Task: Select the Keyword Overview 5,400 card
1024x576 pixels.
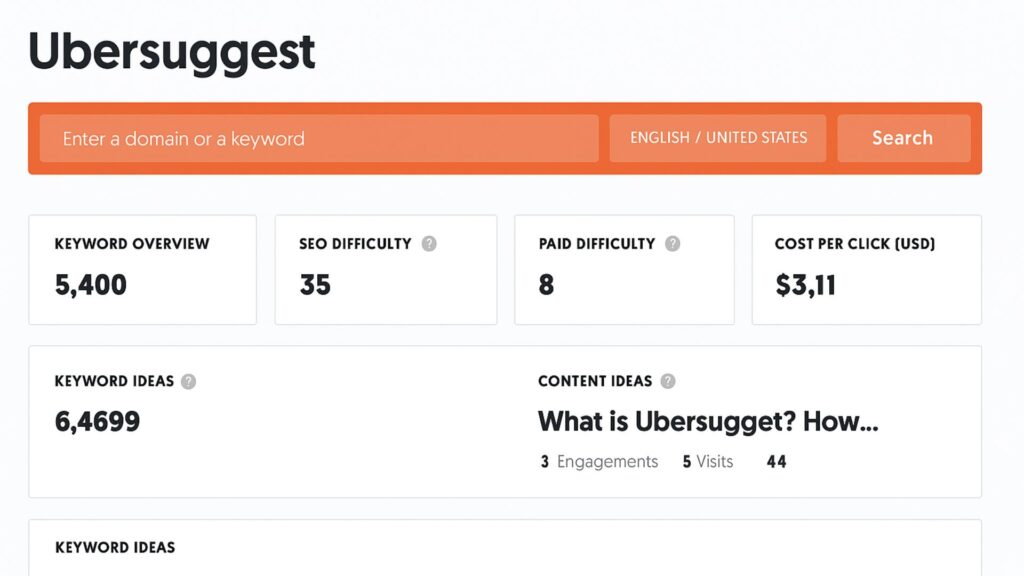Action: coord(142,269)
